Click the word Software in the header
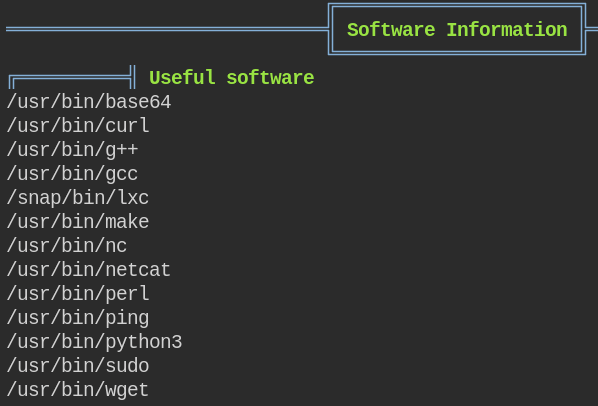The height and width of the screenshot is (406, 598). pyautogui.click(x=391, y=30)
